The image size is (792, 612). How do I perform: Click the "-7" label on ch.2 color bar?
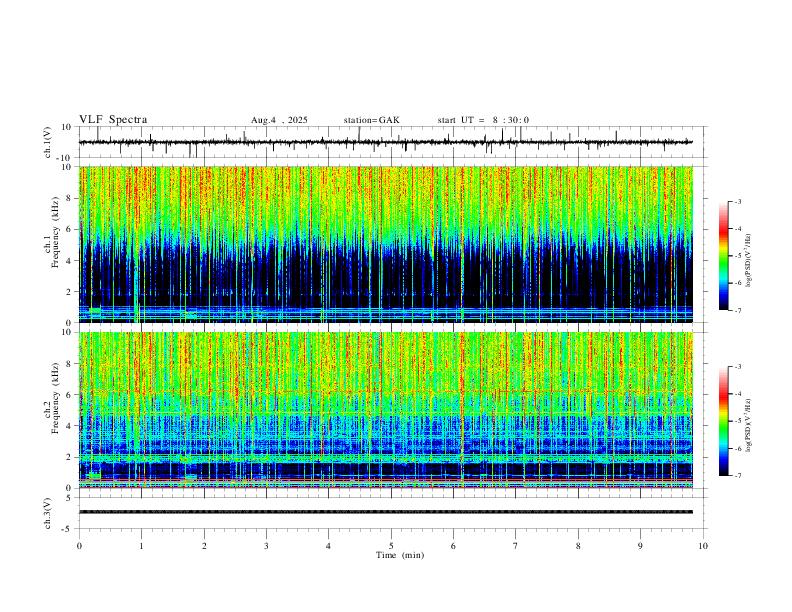tap(737, 476)
